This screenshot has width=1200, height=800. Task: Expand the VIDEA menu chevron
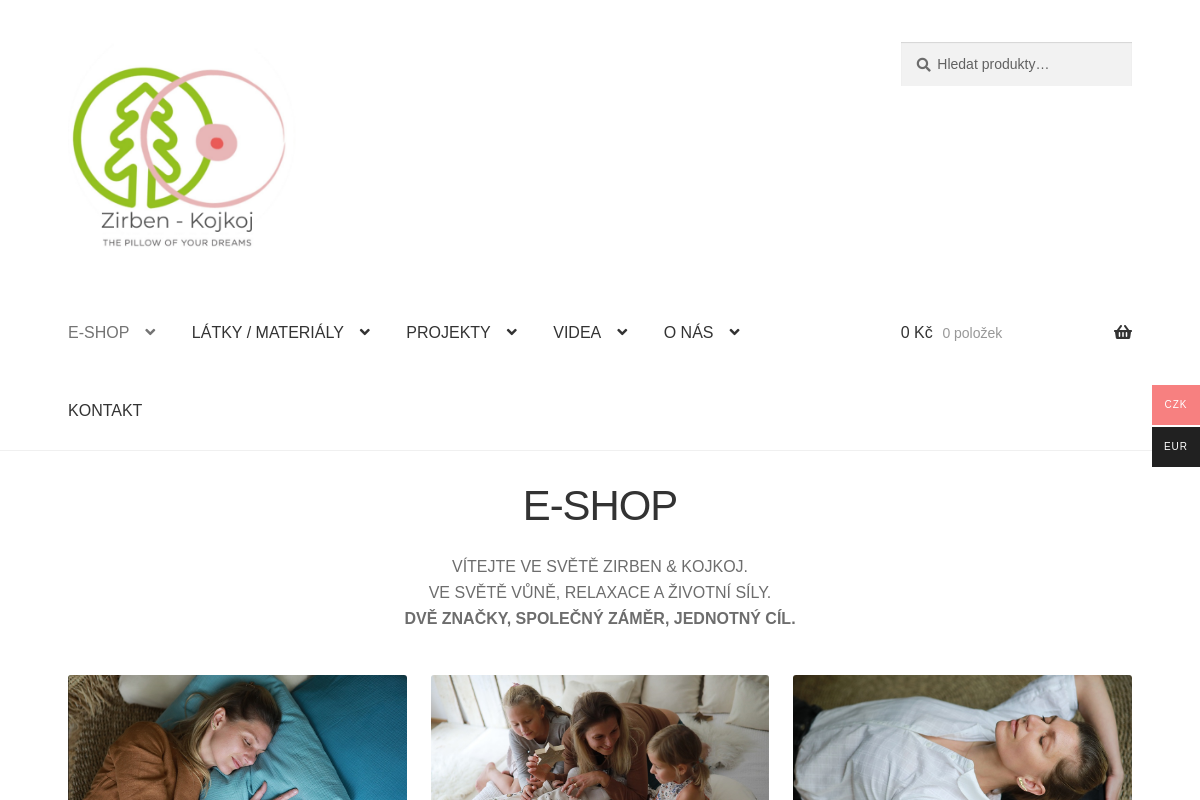[x=622, y=333]
